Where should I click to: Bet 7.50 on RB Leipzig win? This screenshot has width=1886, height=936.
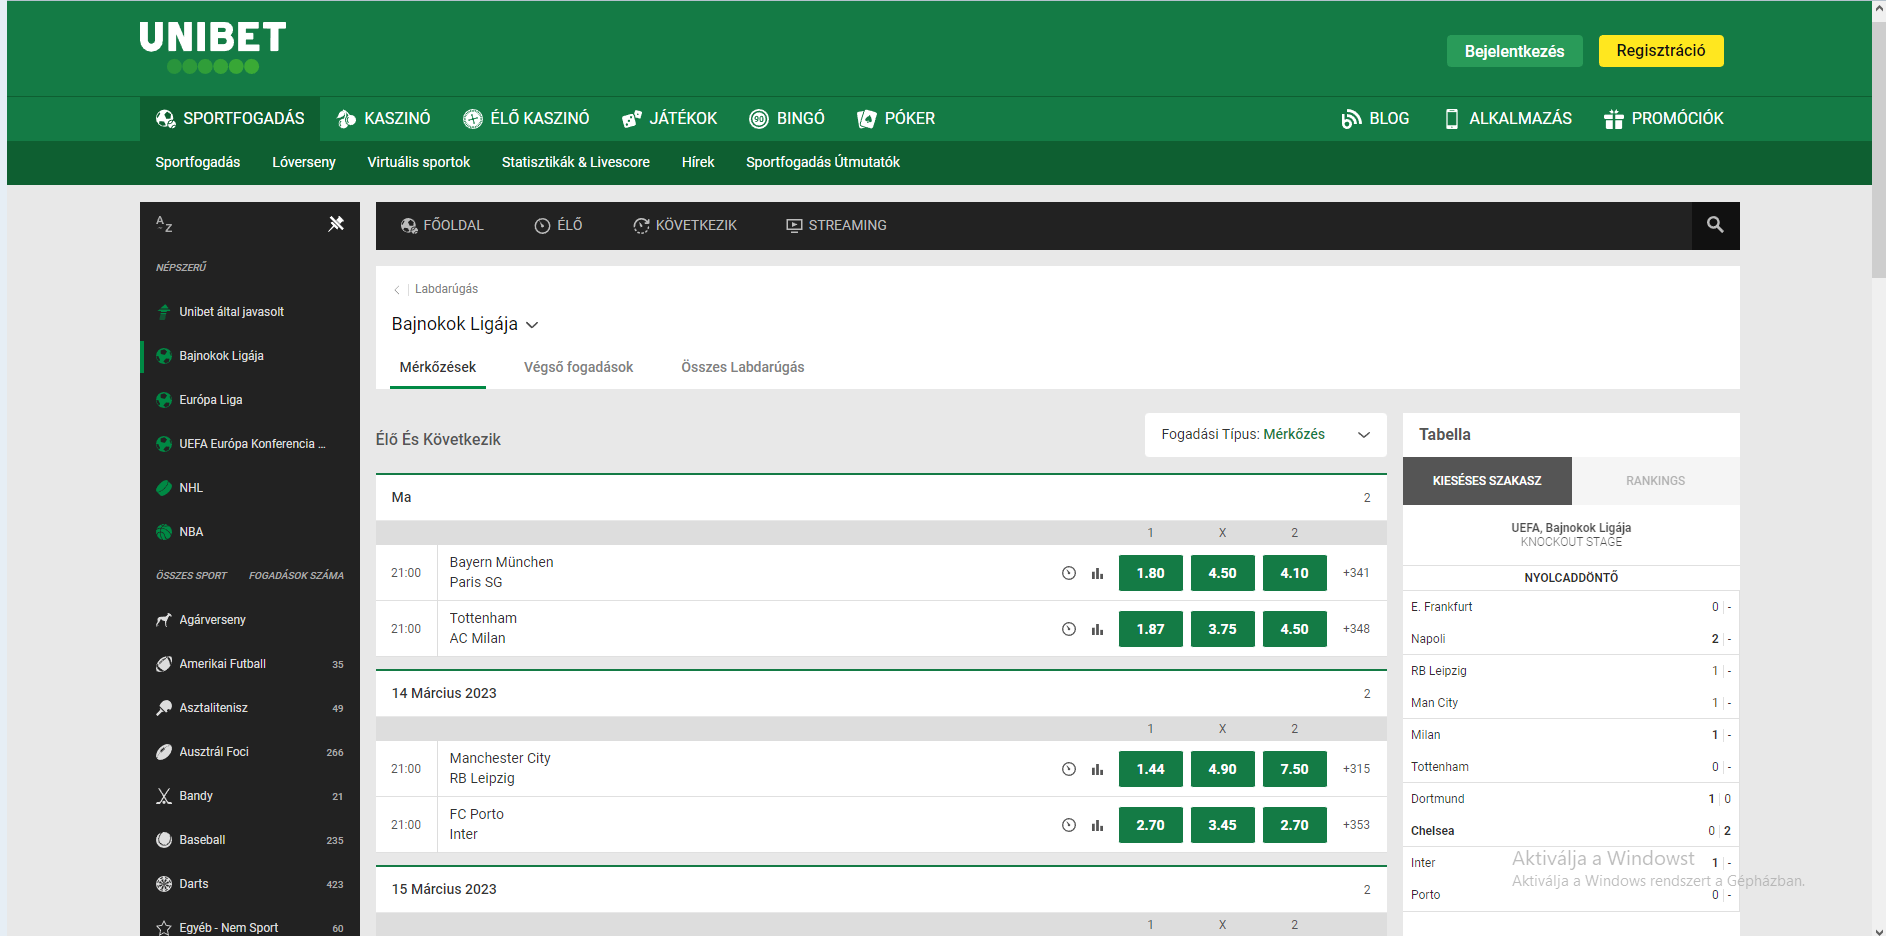[x=1294, y=769]
